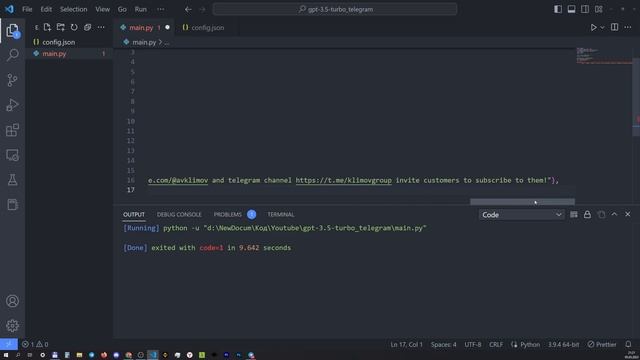640x360 pixels.
Task: Expand breadcrumb ellipsis after main.py
Action: pos(167,42)
